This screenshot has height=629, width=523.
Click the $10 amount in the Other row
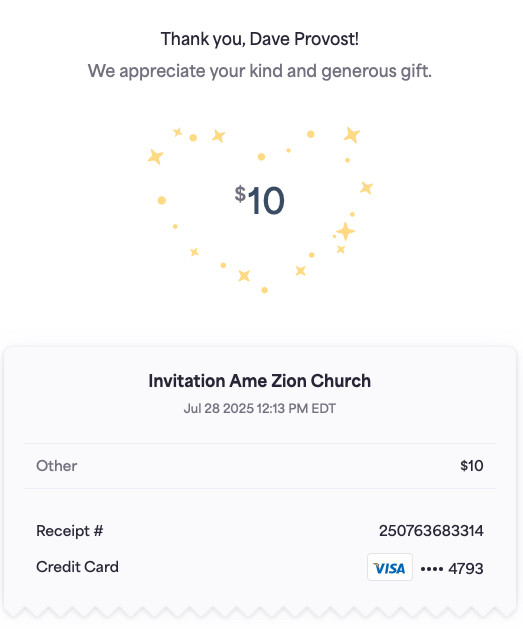point(472,466)
